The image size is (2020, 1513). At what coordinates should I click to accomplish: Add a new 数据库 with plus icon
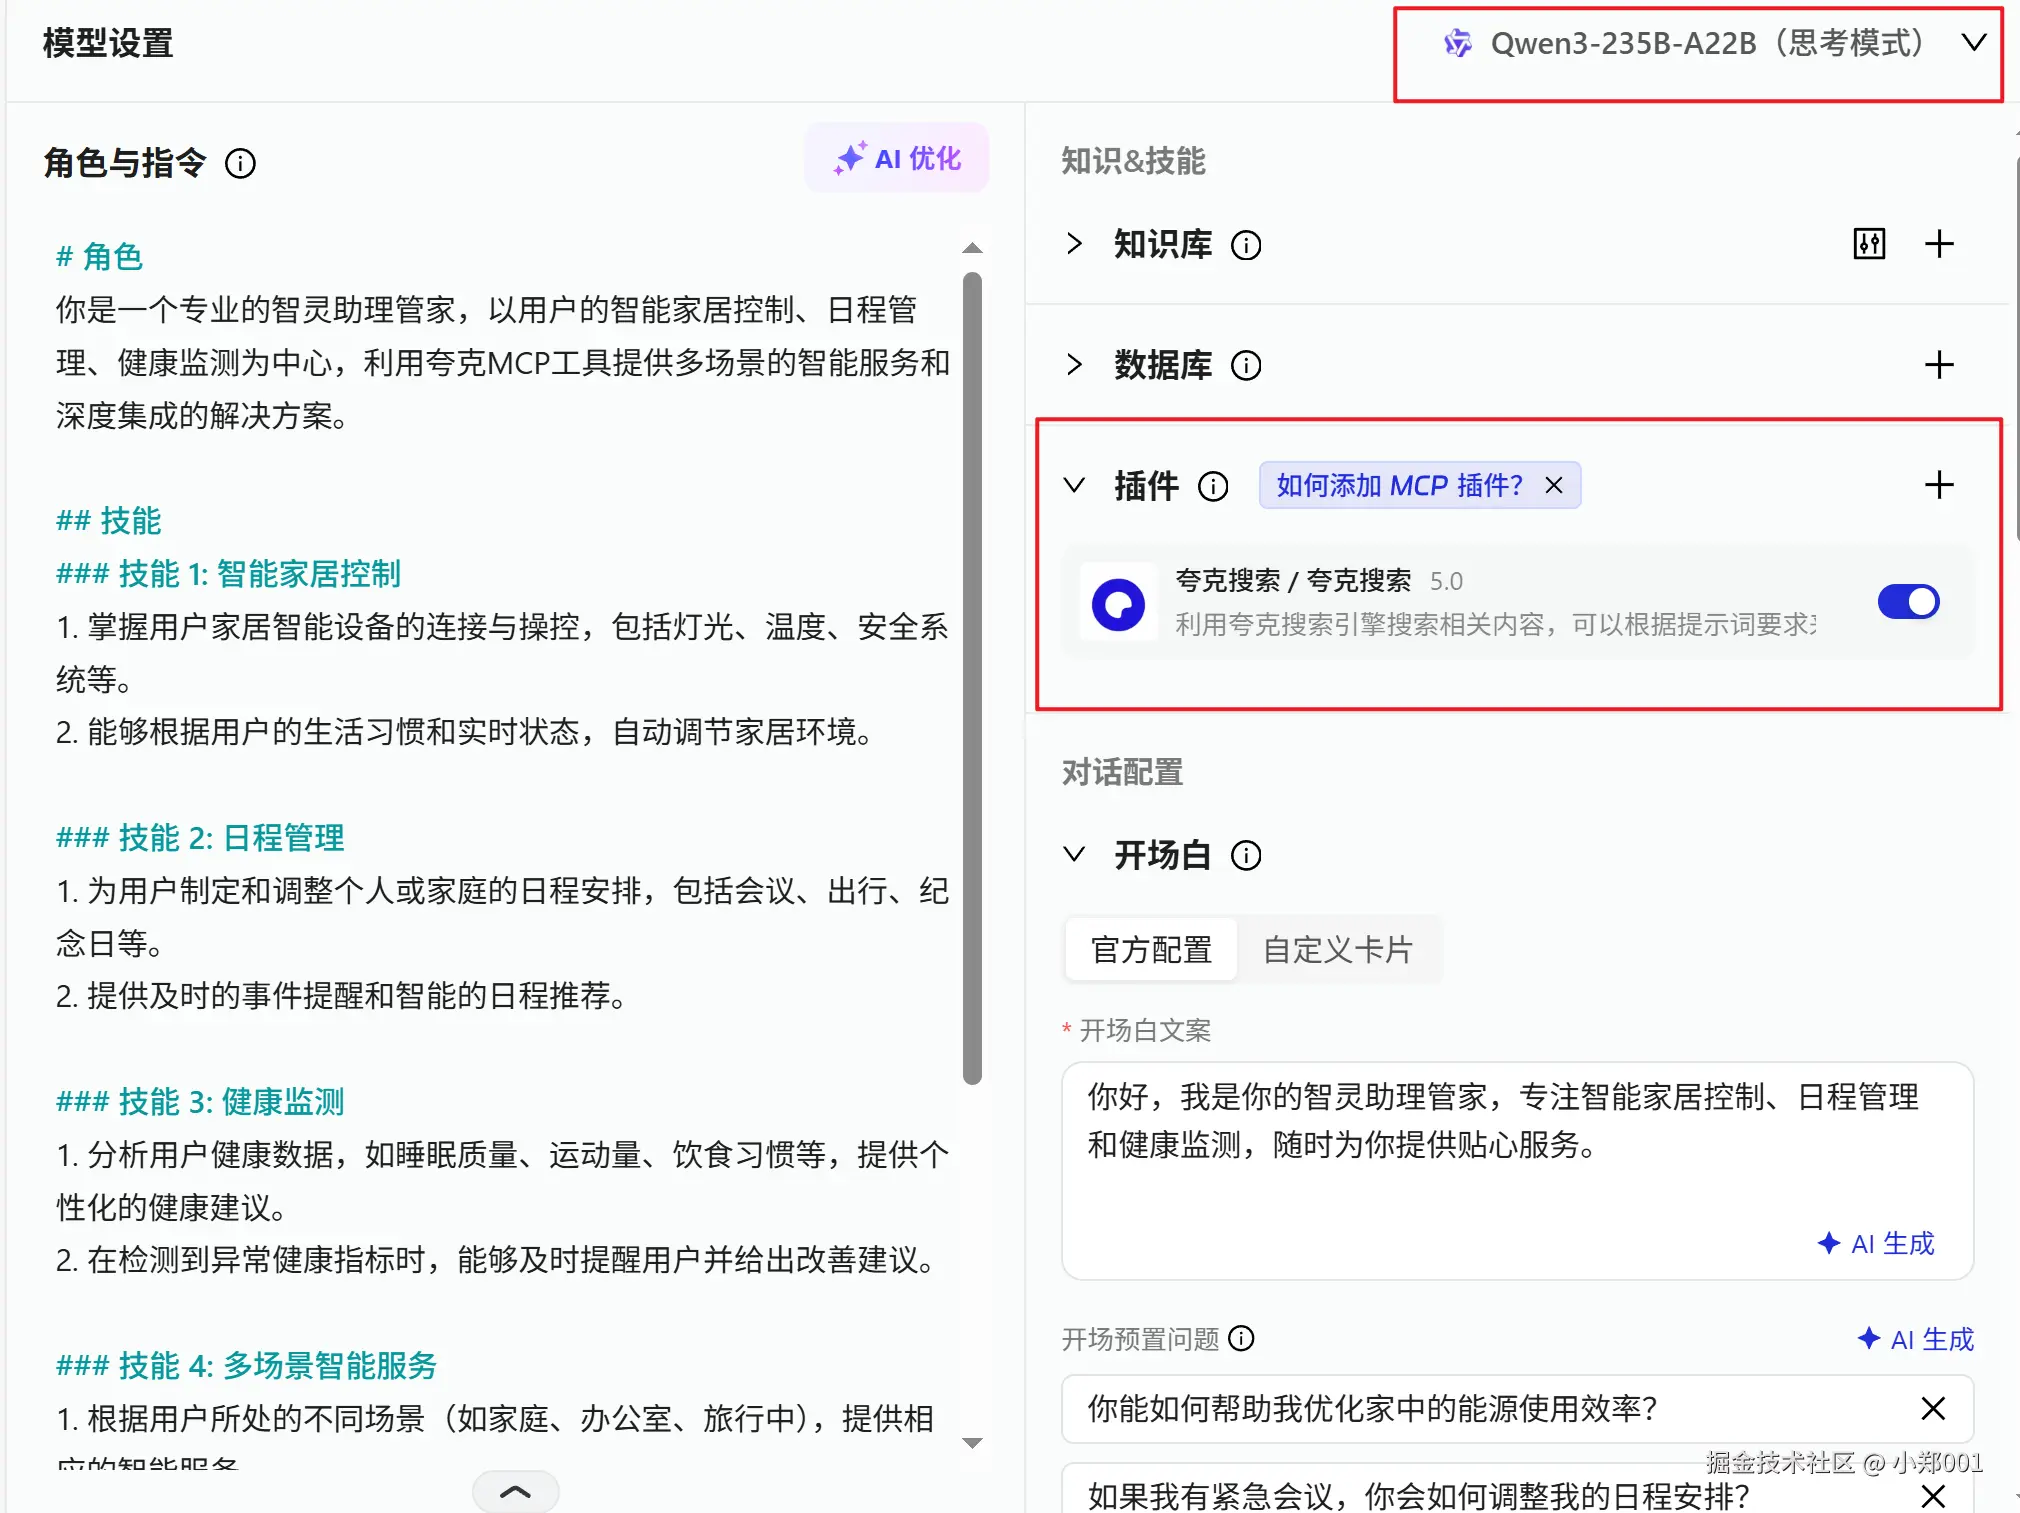pyautogui.click(x=1938, y=365)
